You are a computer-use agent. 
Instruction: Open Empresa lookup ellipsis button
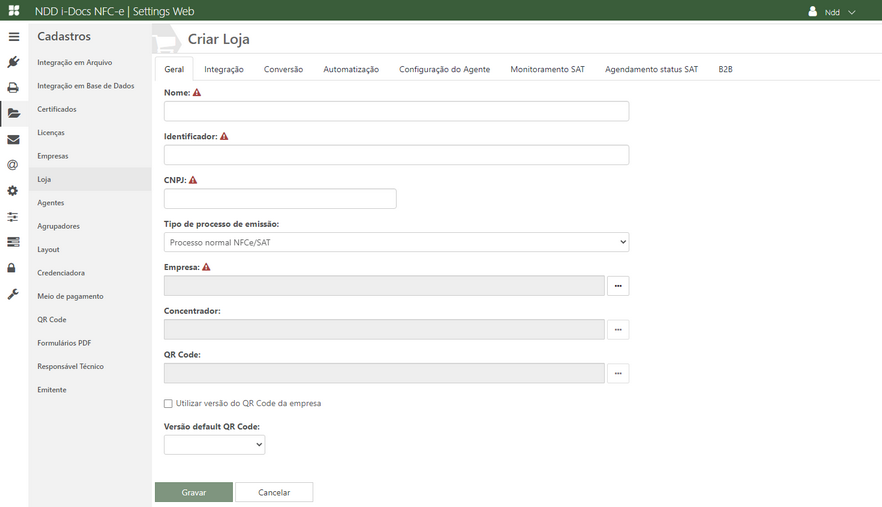617,286
